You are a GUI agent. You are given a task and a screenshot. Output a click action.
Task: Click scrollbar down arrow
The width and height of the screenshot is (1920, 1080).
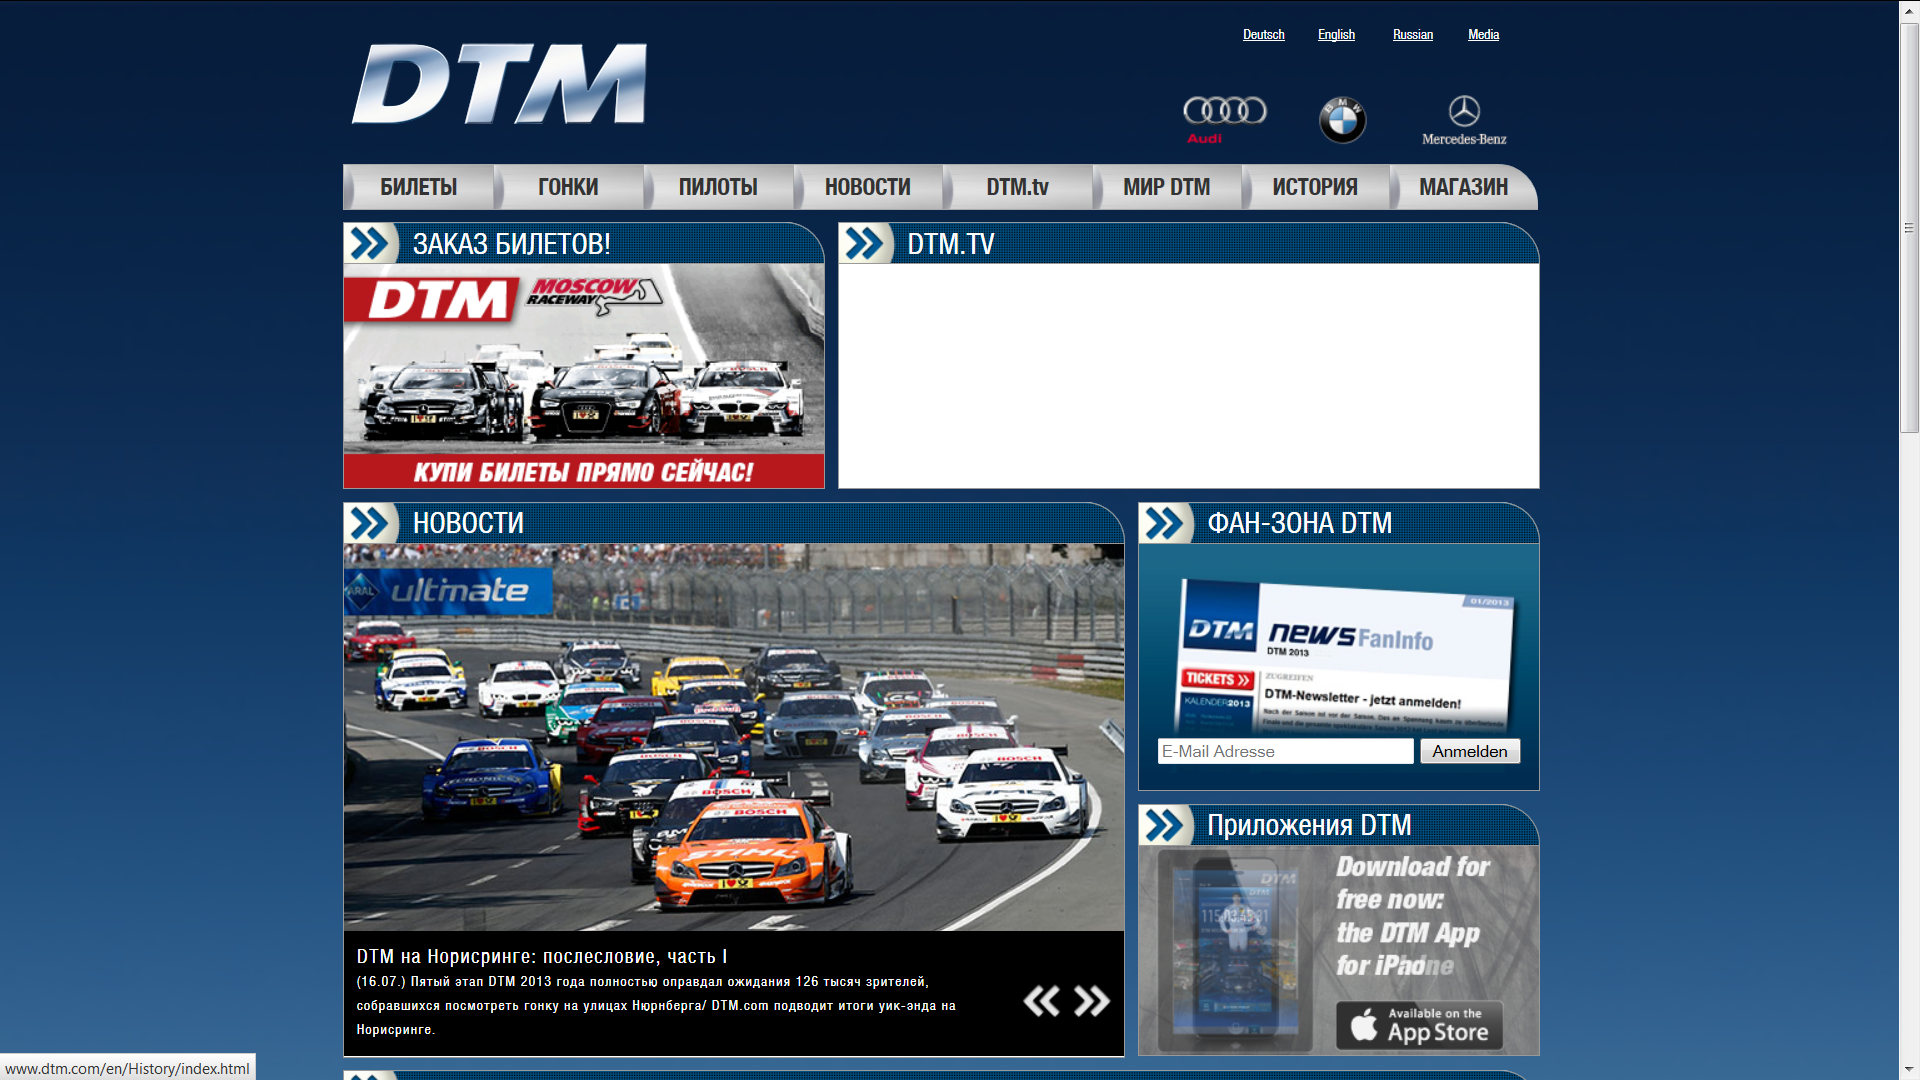(x=1909, y=1070)
